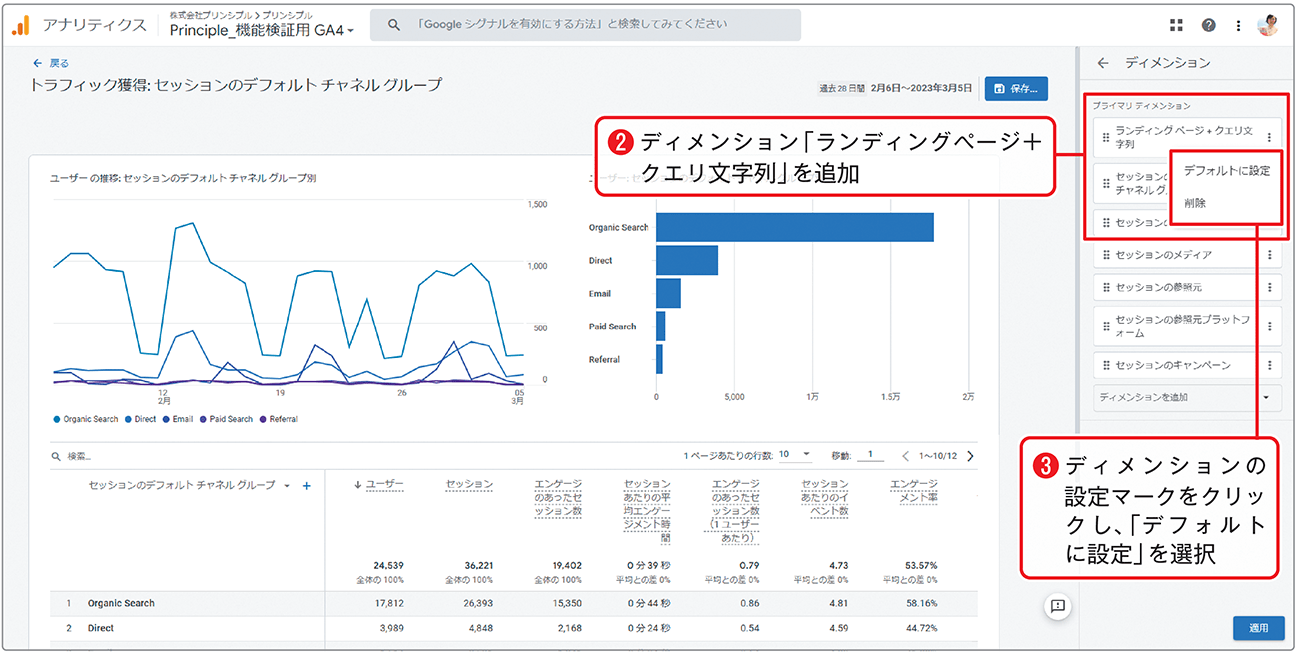This screenshot has height=653, width=1300.
Task: Sort by エンゲージのあったセッション数 column header
Action: 558,497
